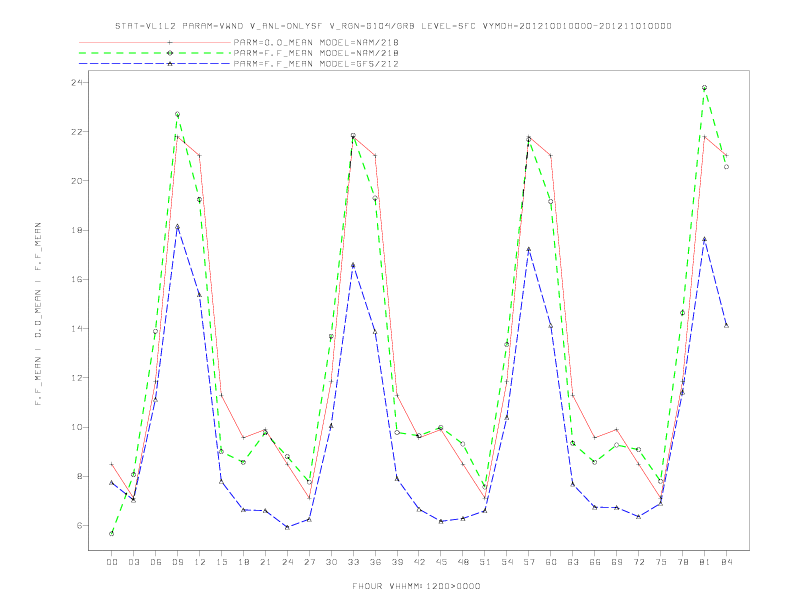Click x-axis tick label 27
Image resolution: width=792 pixels, height=612 pixels.
[309, 562]
